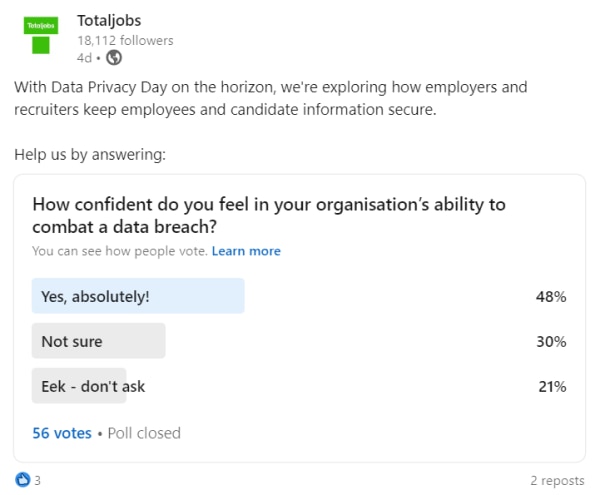600x495 pixels.
Task: Click the globe public visibility icon
Action: point(114,58)
